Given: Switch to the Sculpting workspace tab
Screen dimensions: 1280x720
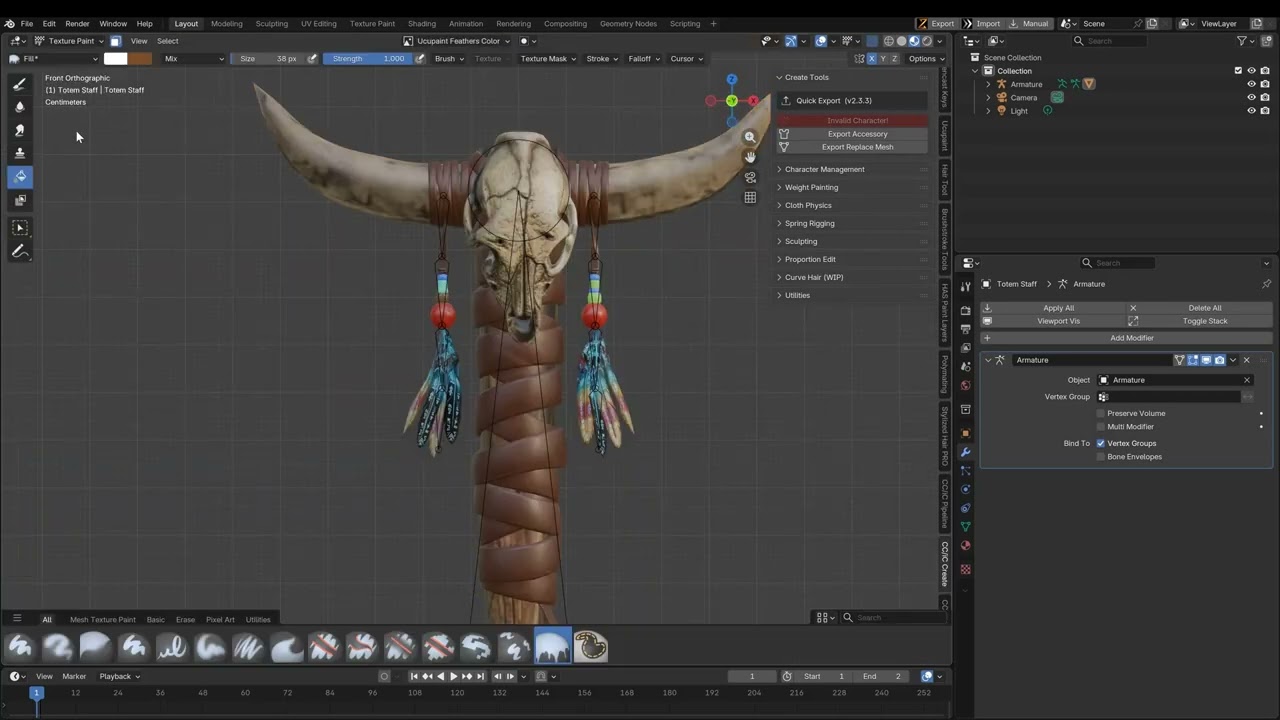Looking at the screenshot, I should pos(271,23).
